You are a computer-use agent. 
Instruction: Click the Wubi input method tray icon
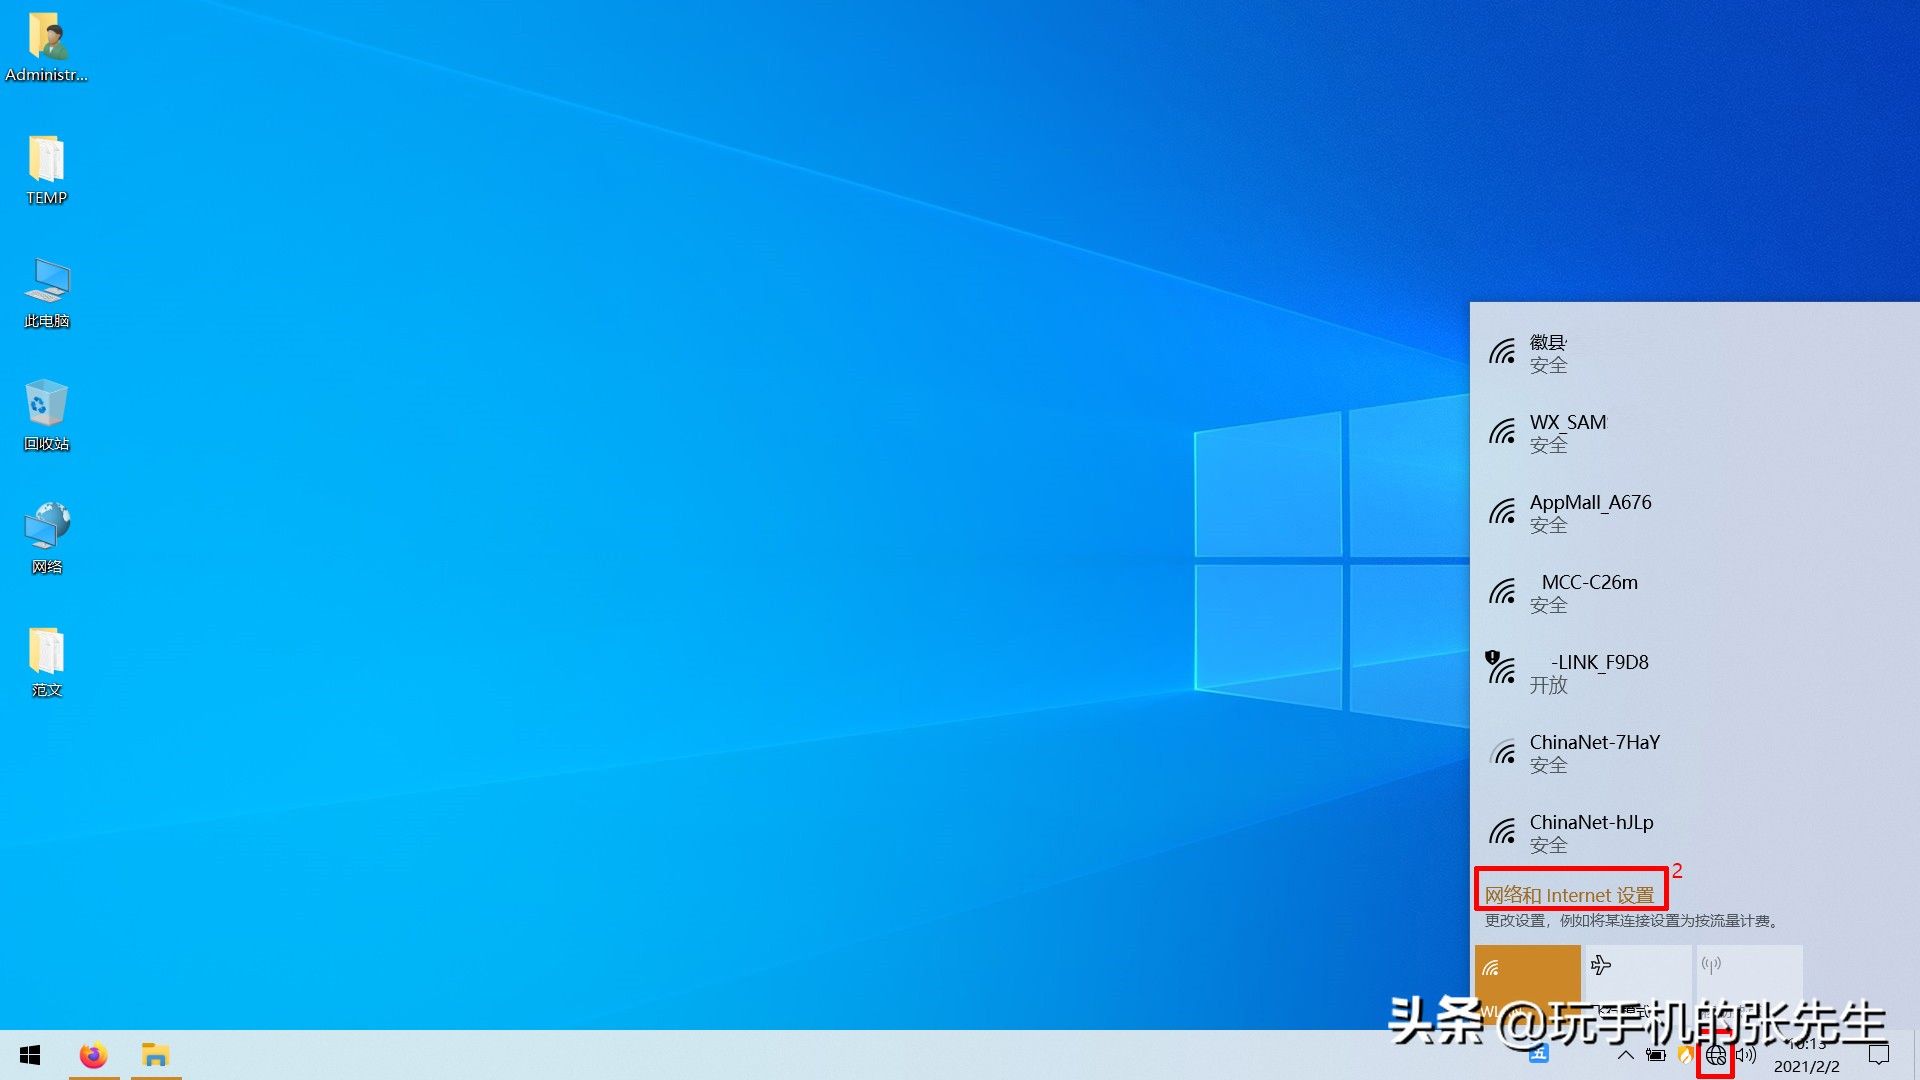pos(1539,1055)
